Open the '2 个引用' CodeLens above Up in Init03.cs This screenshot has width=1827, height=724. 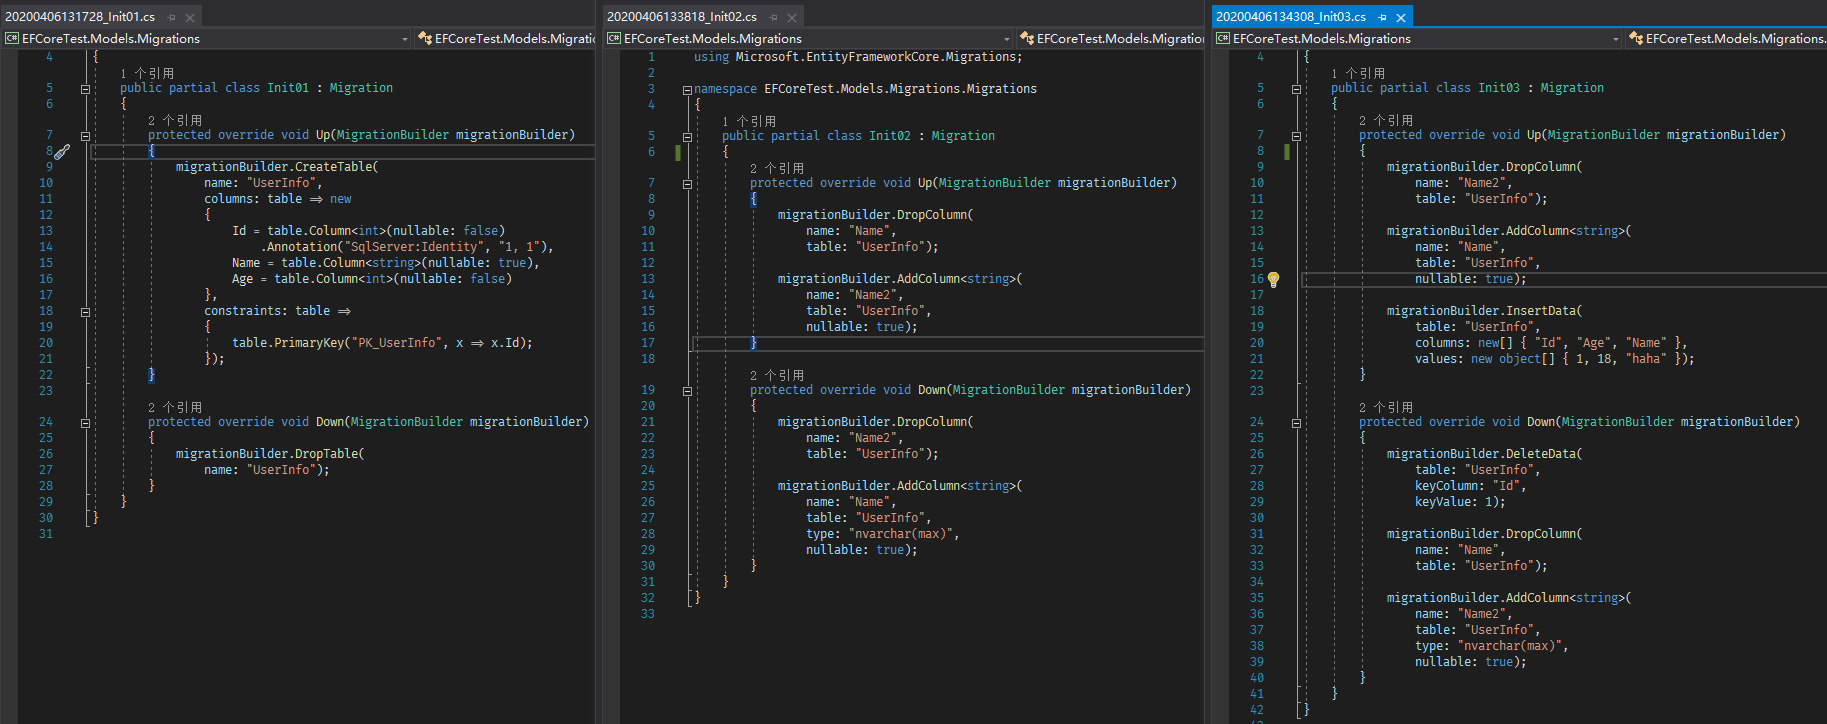click(1386, 121)
